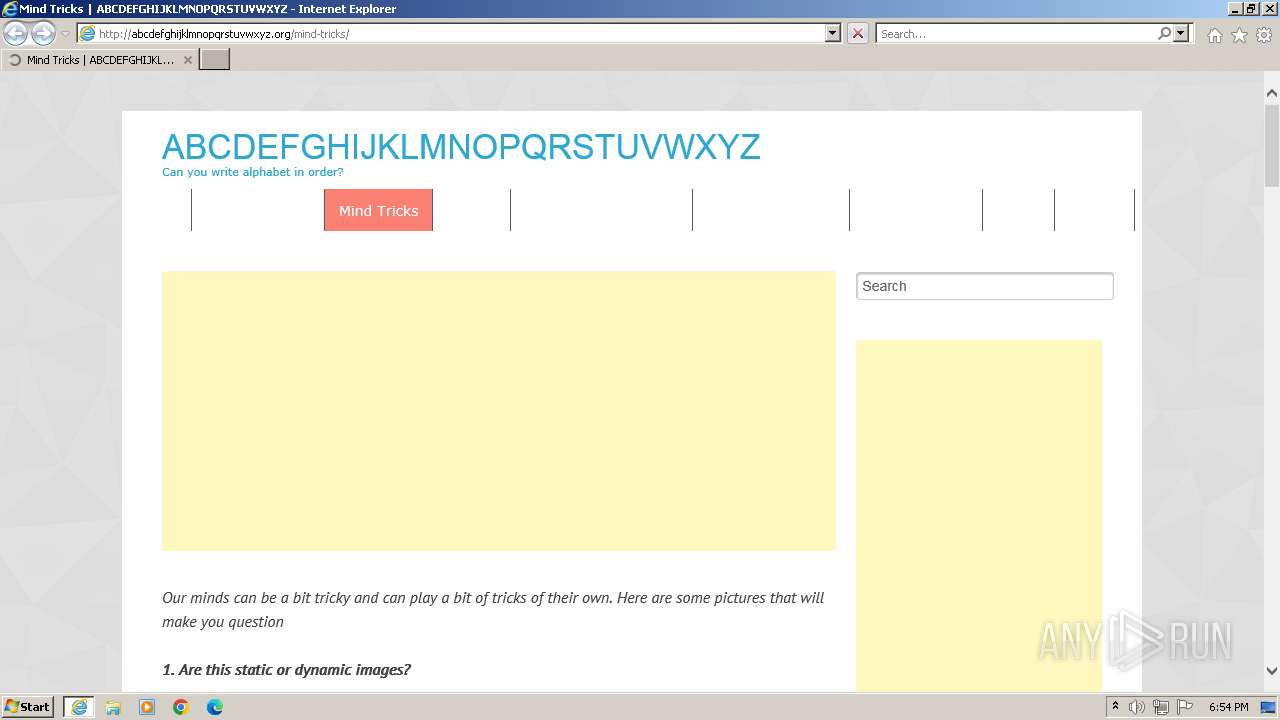Open the network tray icon
Image resolution: width=1280 pixels, height=720 pixels.
[1161, 707]
